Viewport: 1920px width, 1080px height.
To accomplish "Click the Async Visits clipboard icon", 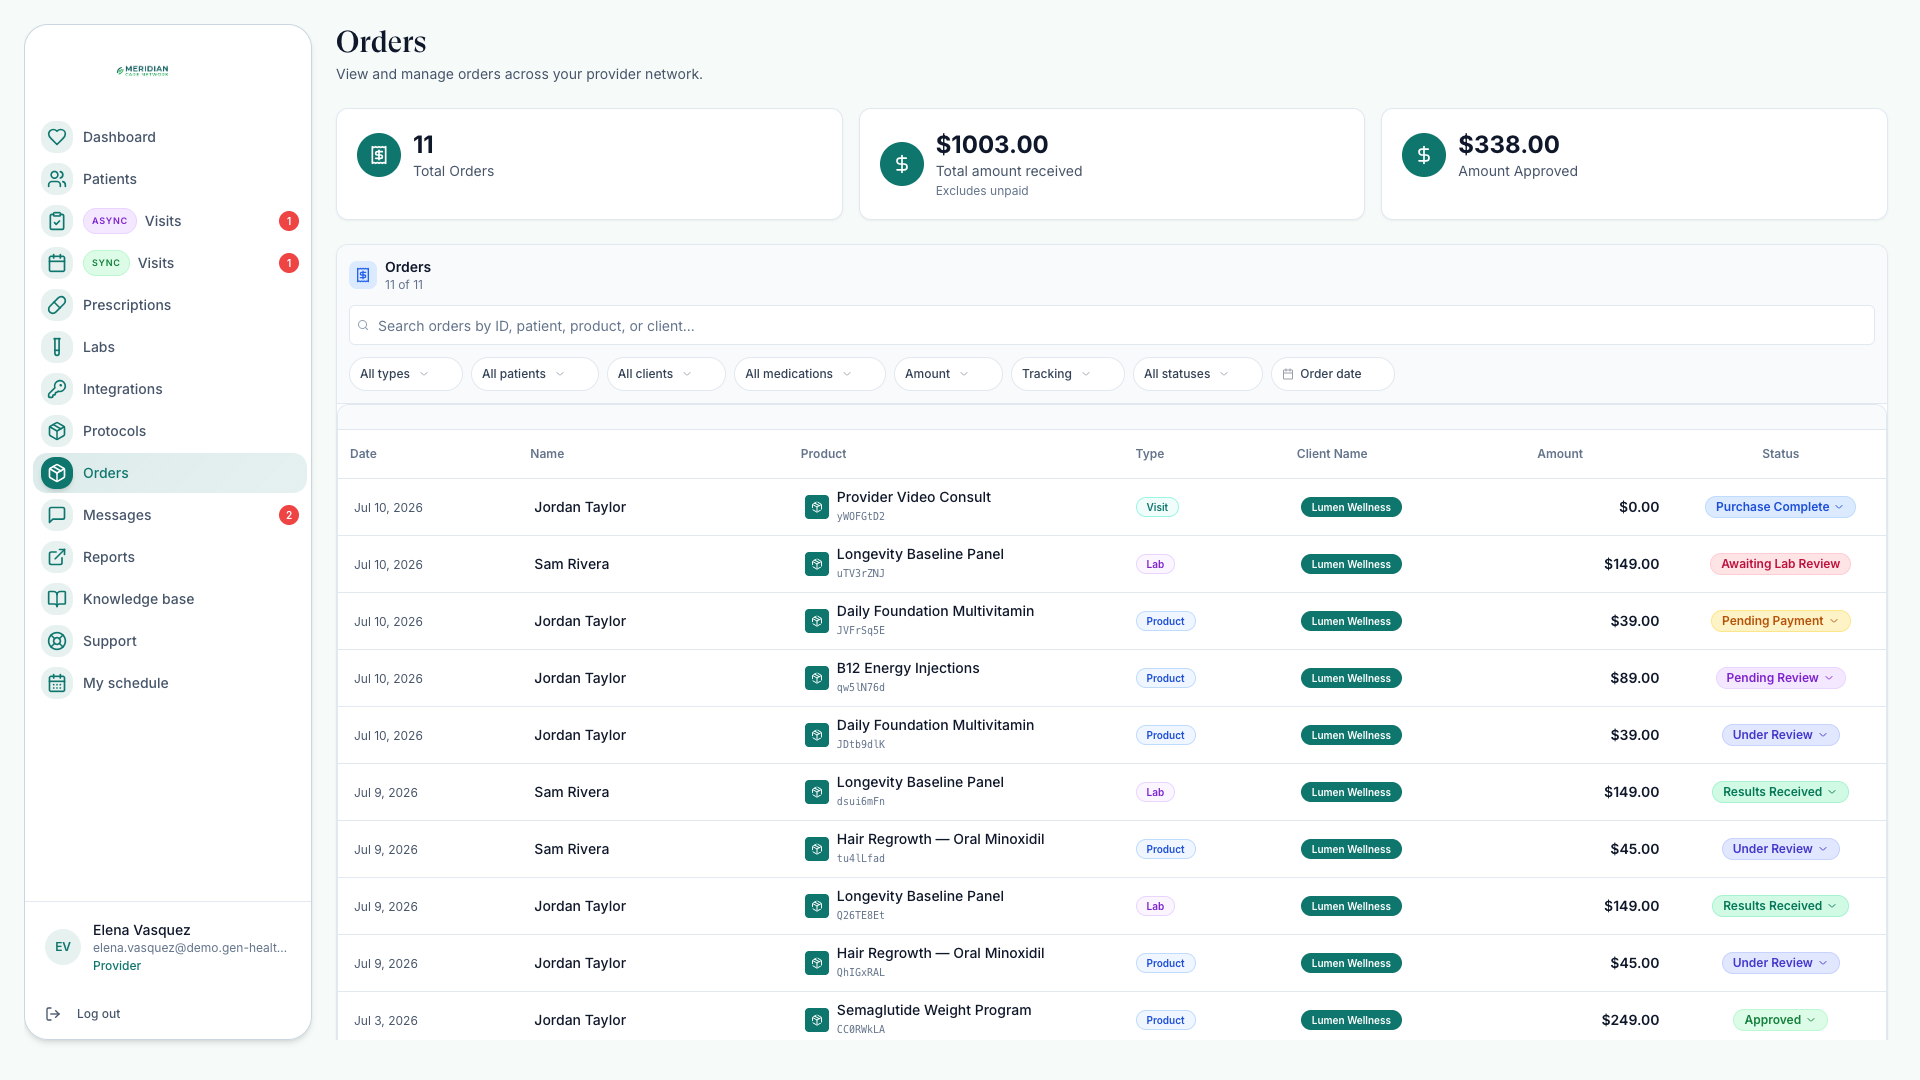I will click(x=57, y=221).
